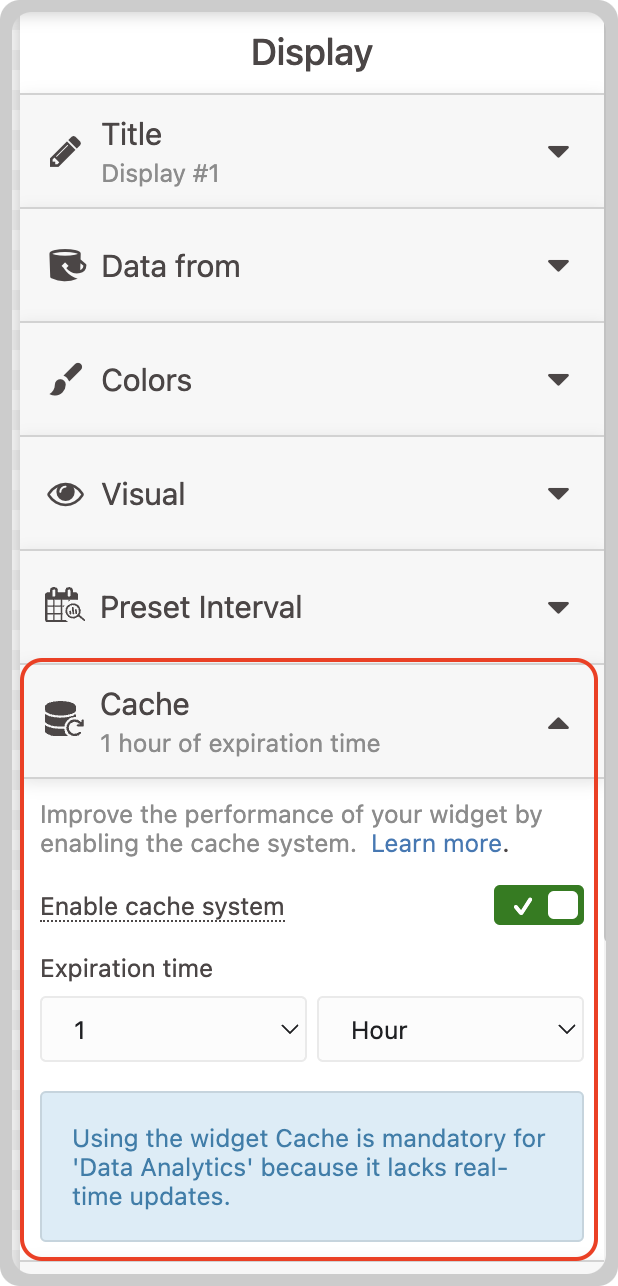This screenshot has height=1286, width=618.
Task: Open the Hour unit dropdown
Action: click(450, 1029)
